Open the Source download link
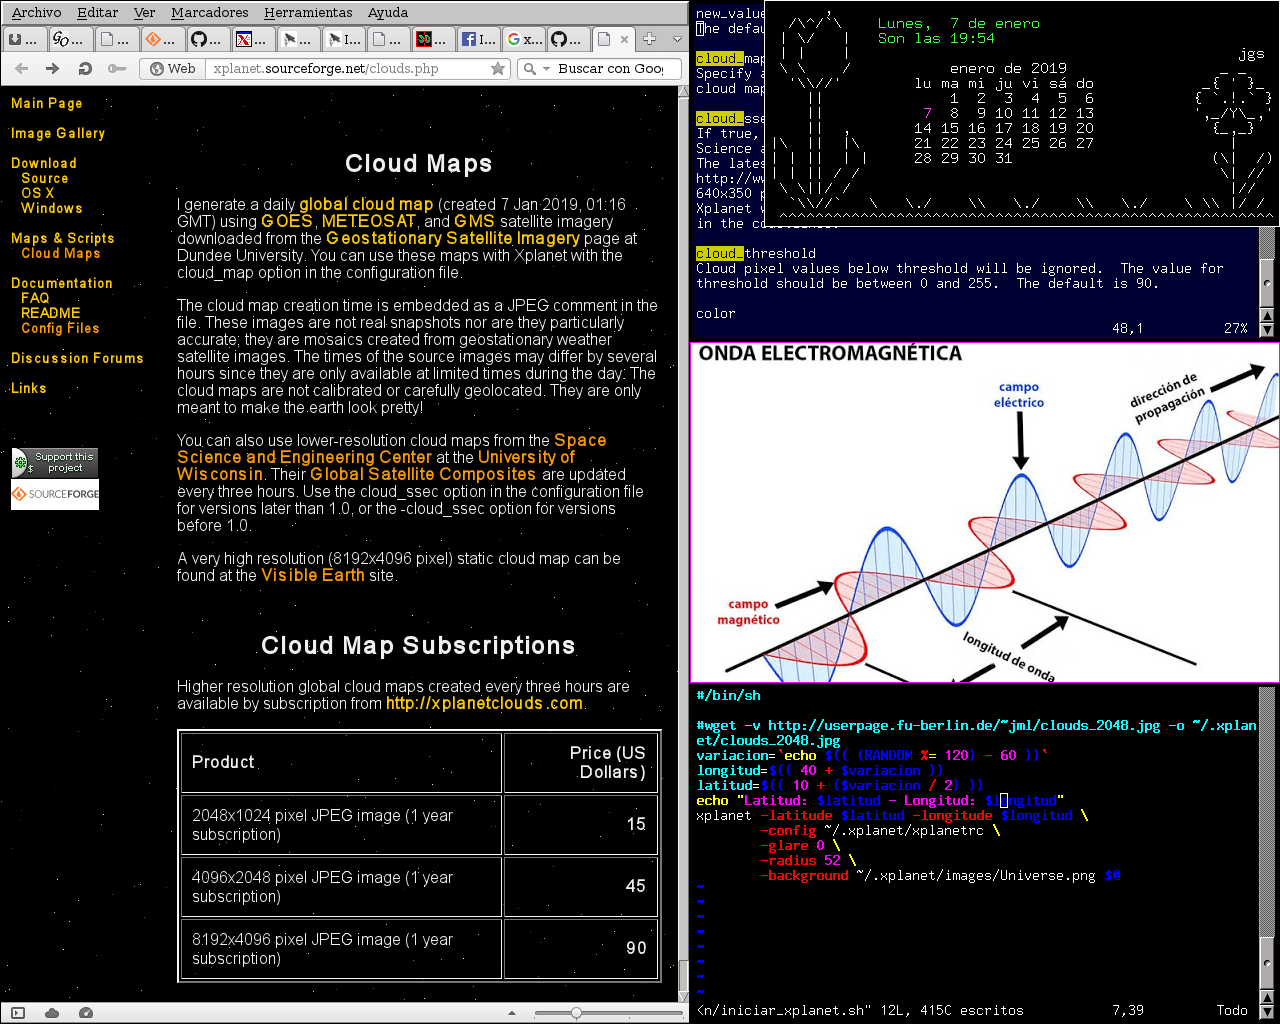Screen dimensions: 1280x1024 pyautogui.click(x=45, y=178)
